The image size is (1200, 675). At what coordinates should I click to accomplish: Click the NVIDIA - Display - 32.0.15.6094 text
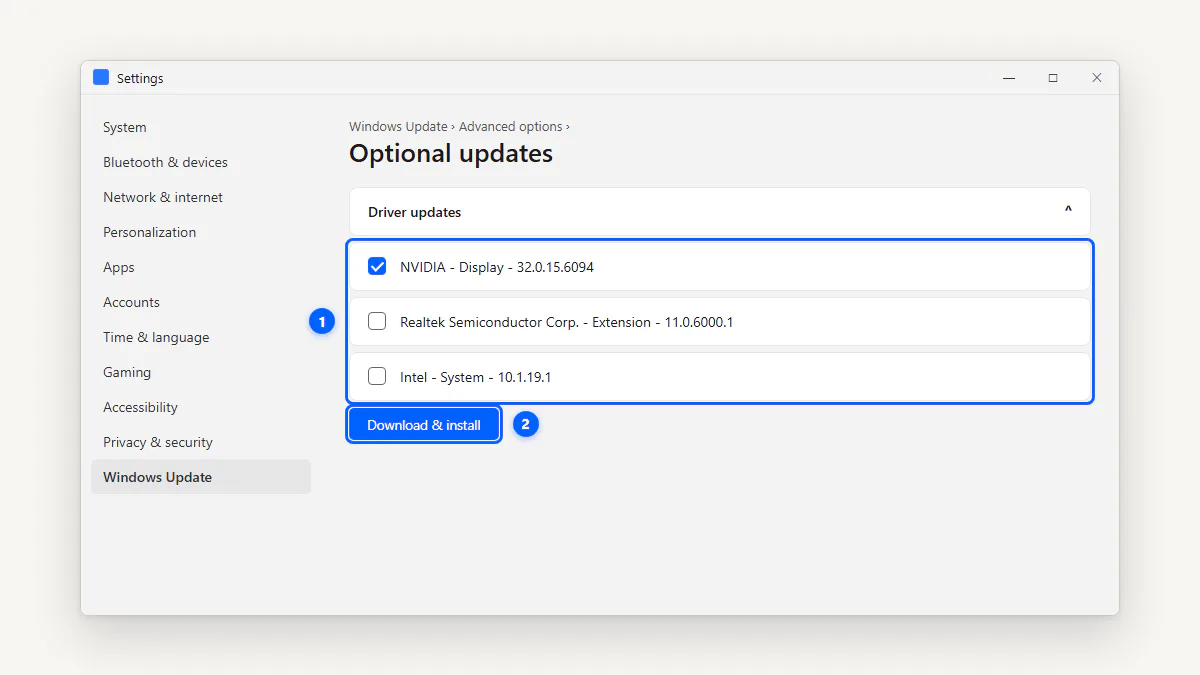[497, 267]
